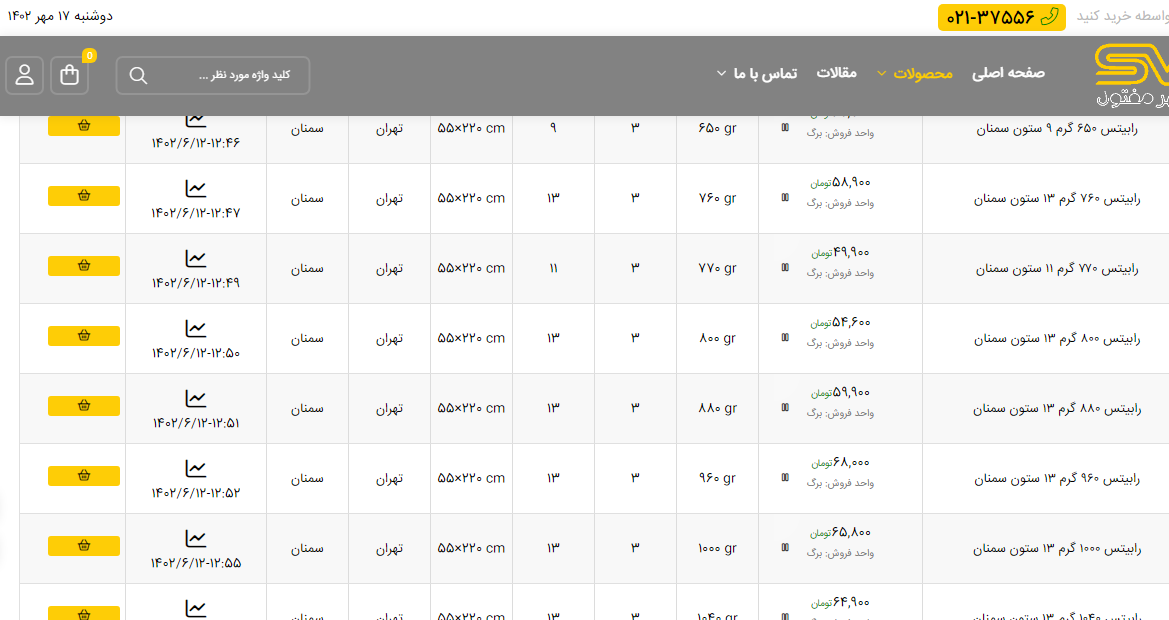Click the magnifier search icon
Image resolution: width=1169 pixels, height=620 pixels.
[x=139, y=75]
